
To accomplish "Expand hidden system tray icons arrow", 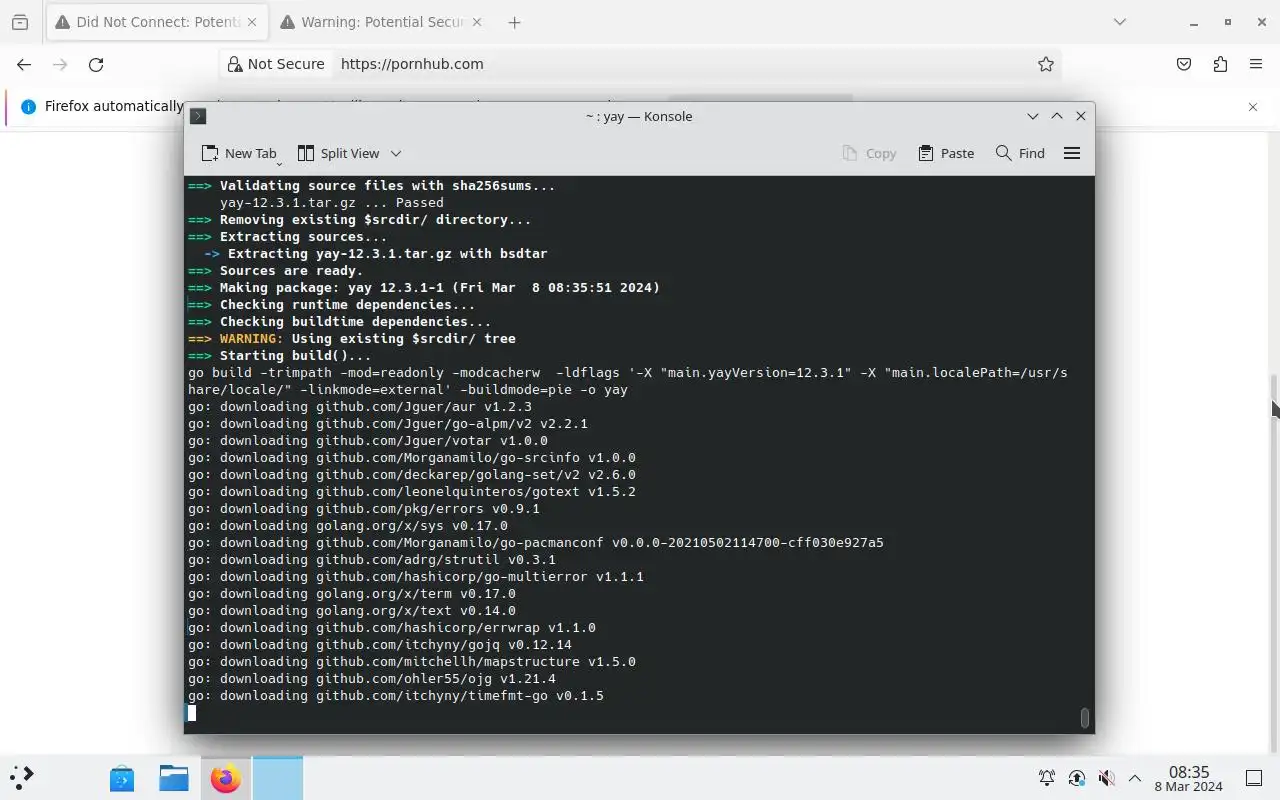I will click(x=1135, y=778).
